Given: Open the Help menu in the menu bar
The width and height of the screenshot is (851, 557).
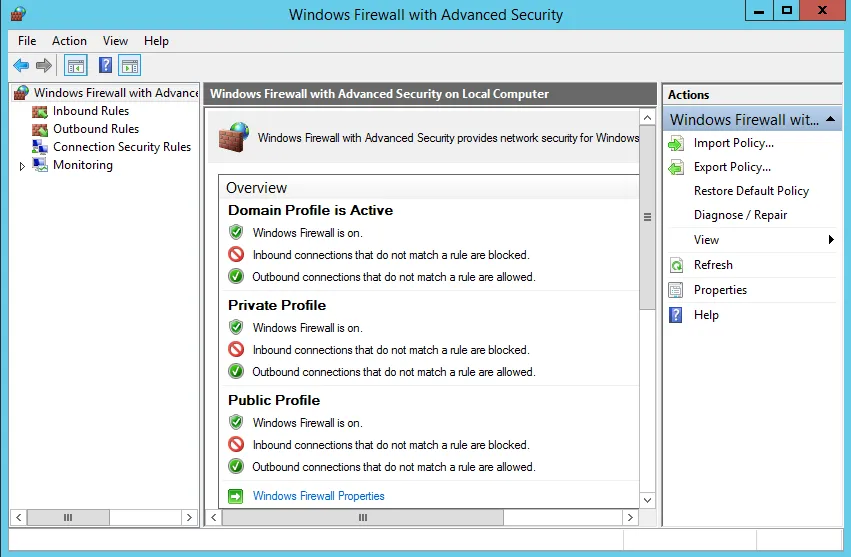Looking at the screenshot, I should tap(156, 41).
